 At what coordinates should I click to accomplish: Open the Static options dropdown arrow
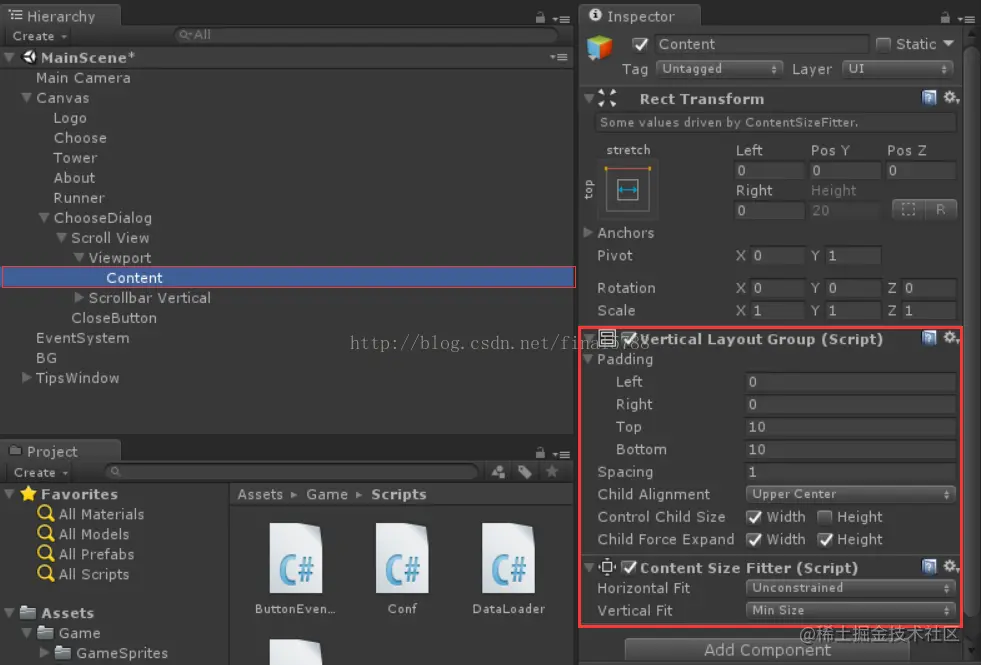[x=948, y=44]
